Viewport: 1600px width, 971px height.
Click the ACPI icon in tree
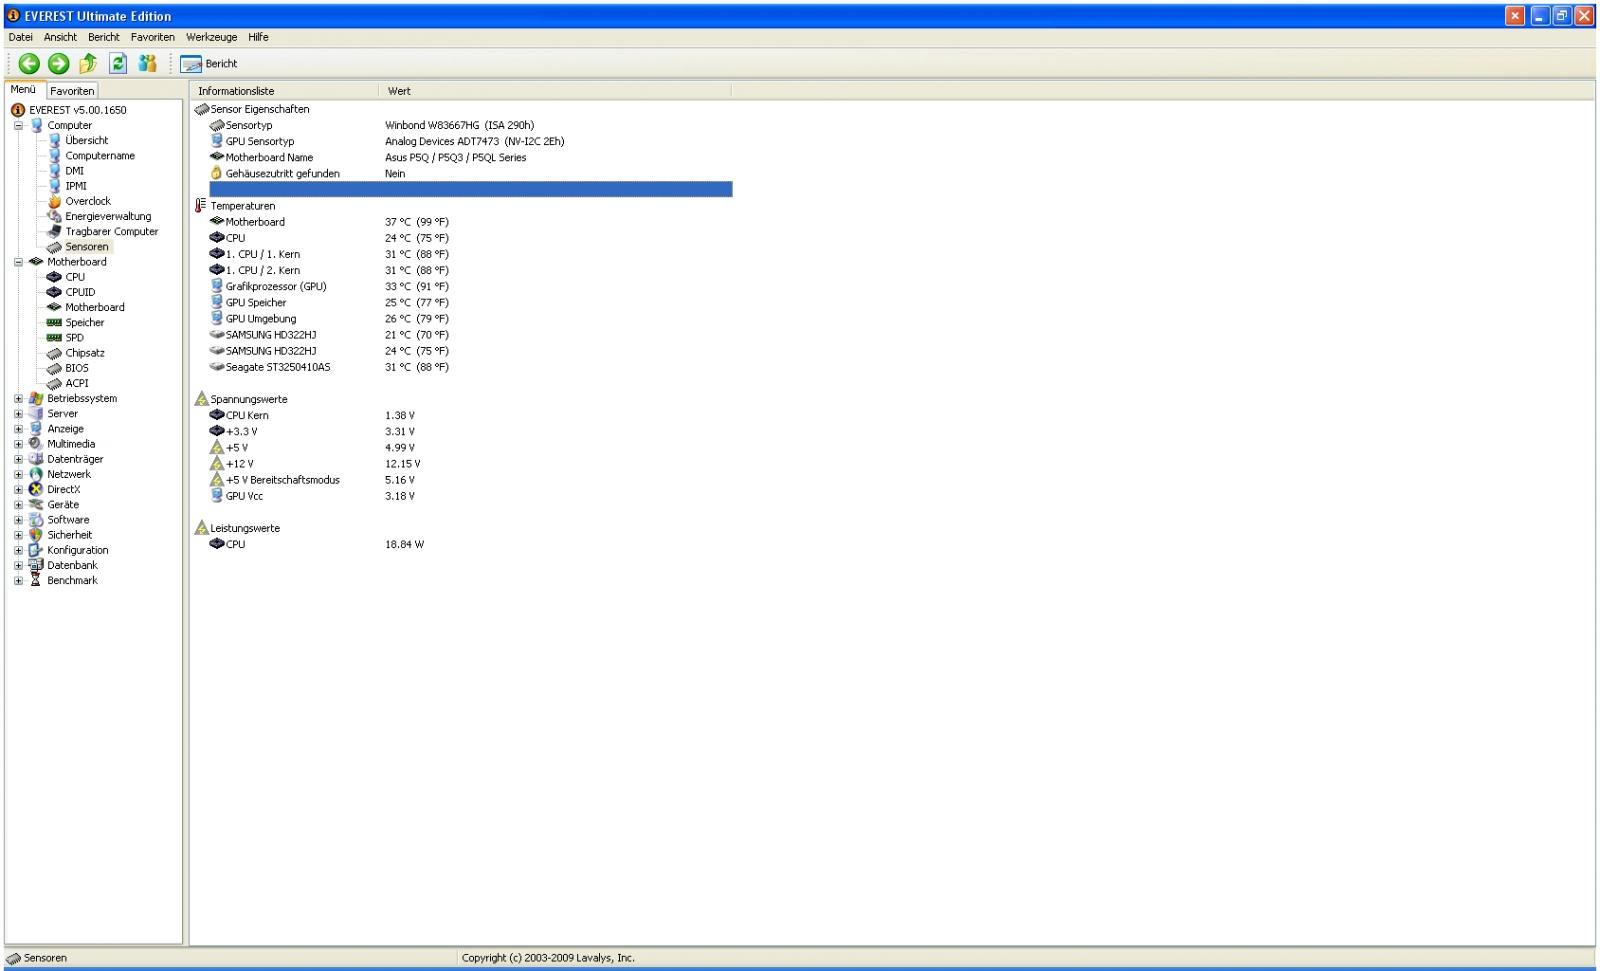(x=54, y=383)
